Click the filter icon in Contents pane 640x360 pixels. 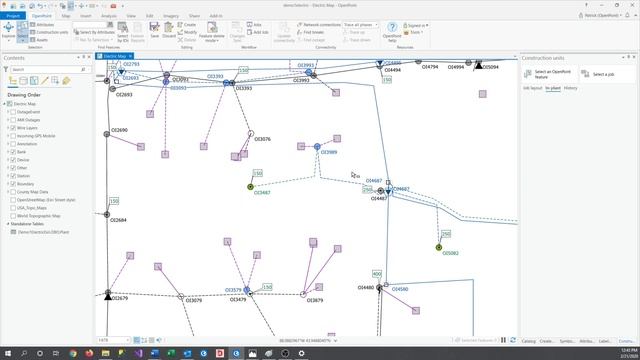(x=6, y=70)
